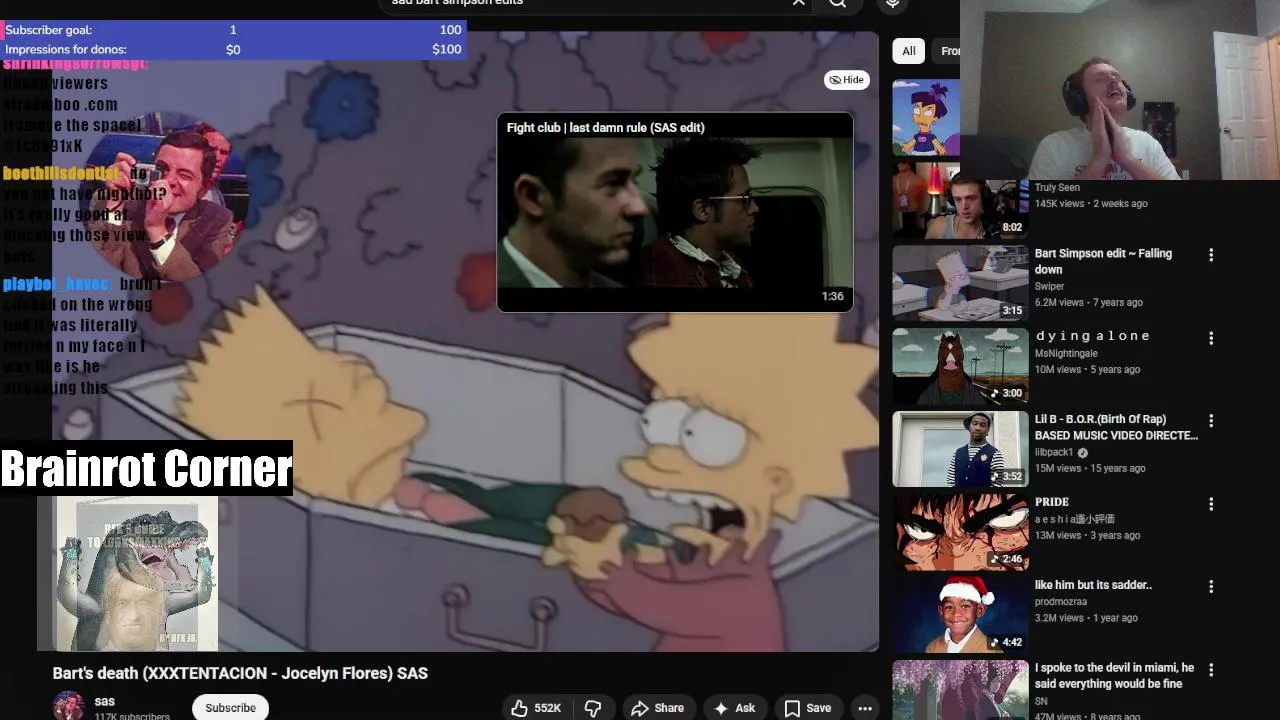This screenshot has width=1280, height=720.
Task: Open the Swiper channel name
Action: pyautogui.click(x=1049, y=286)
